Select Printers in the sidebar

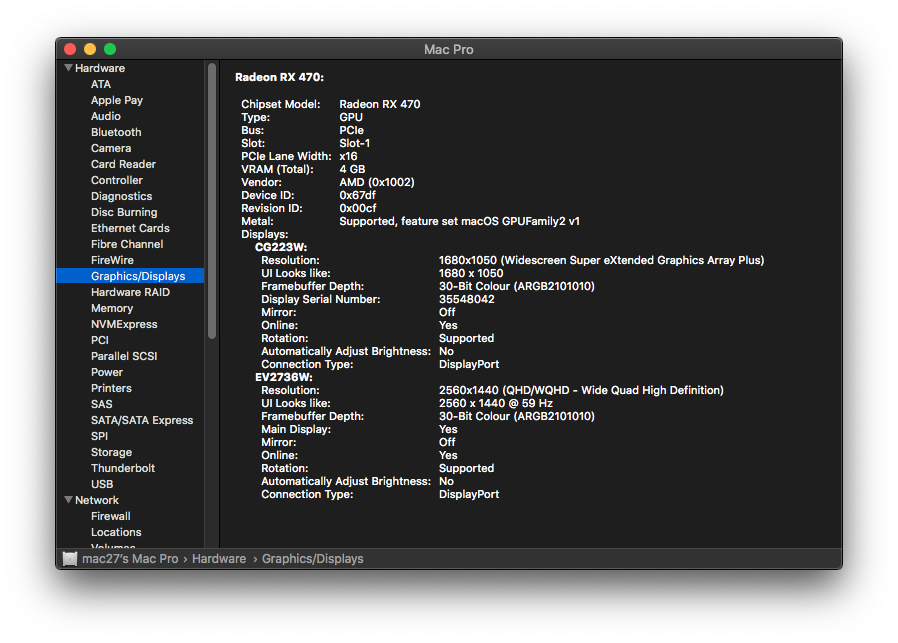(111, 389)
